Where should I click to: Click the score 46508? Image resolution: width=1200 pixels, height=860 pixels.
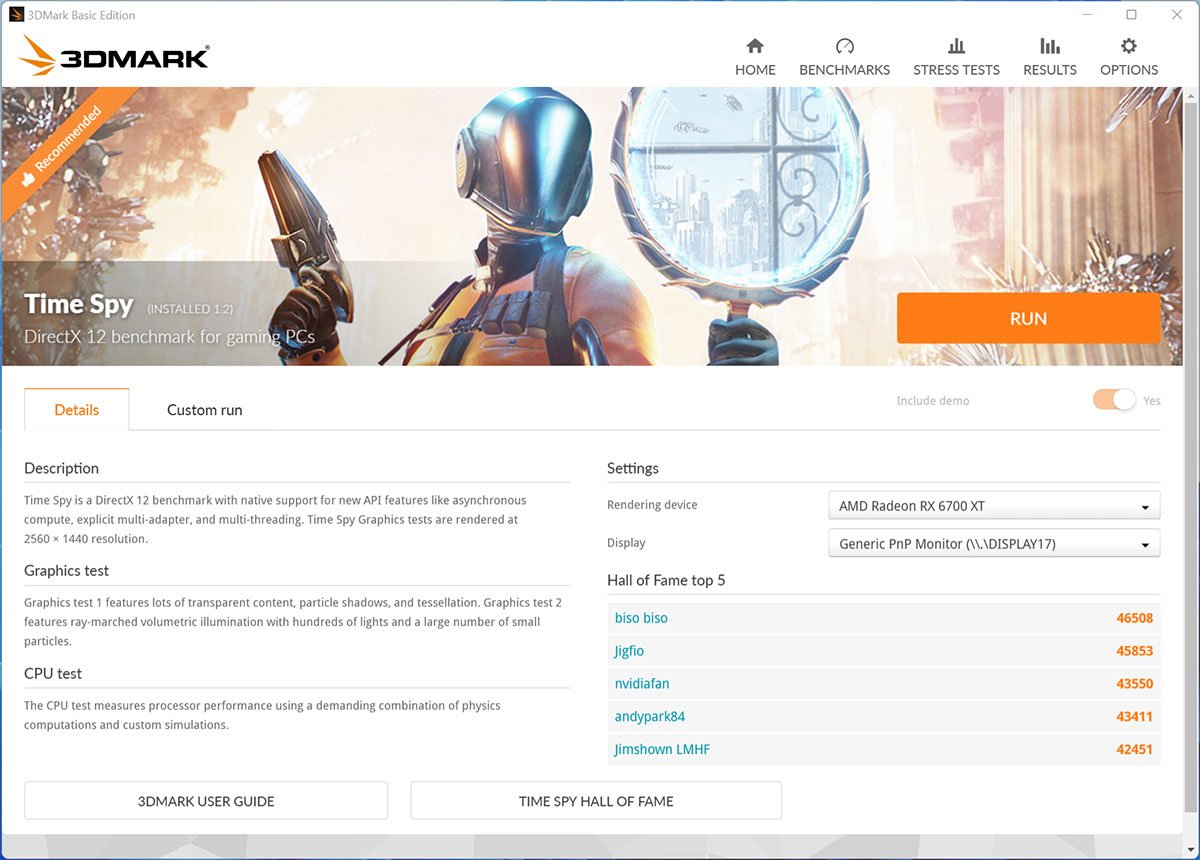1135,618
